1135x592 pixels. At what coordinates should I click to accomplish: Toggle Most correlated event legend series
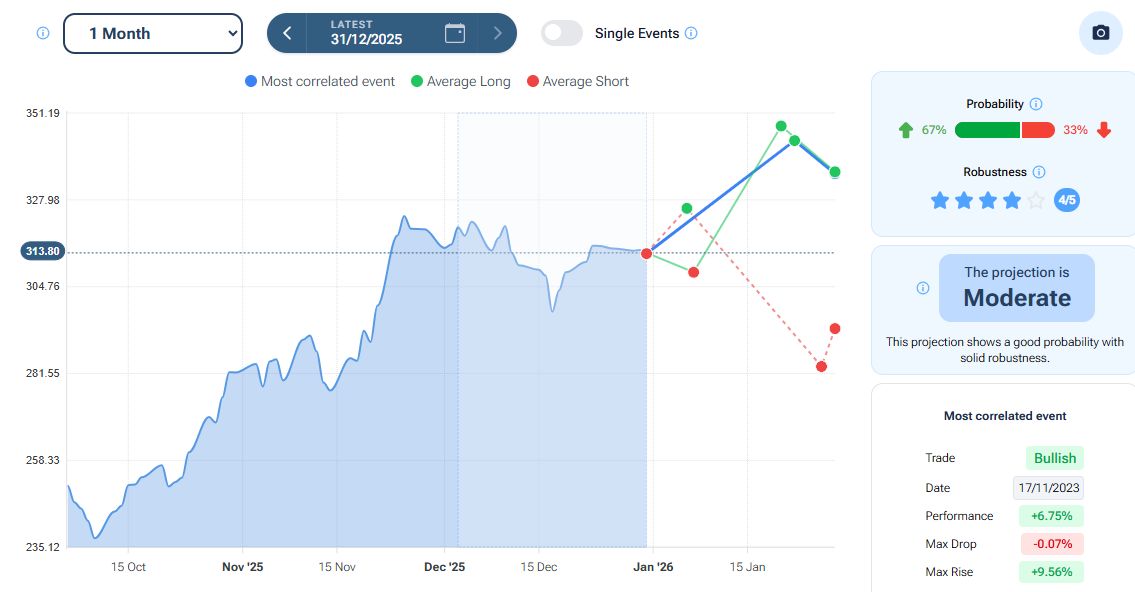coord(320,81)
